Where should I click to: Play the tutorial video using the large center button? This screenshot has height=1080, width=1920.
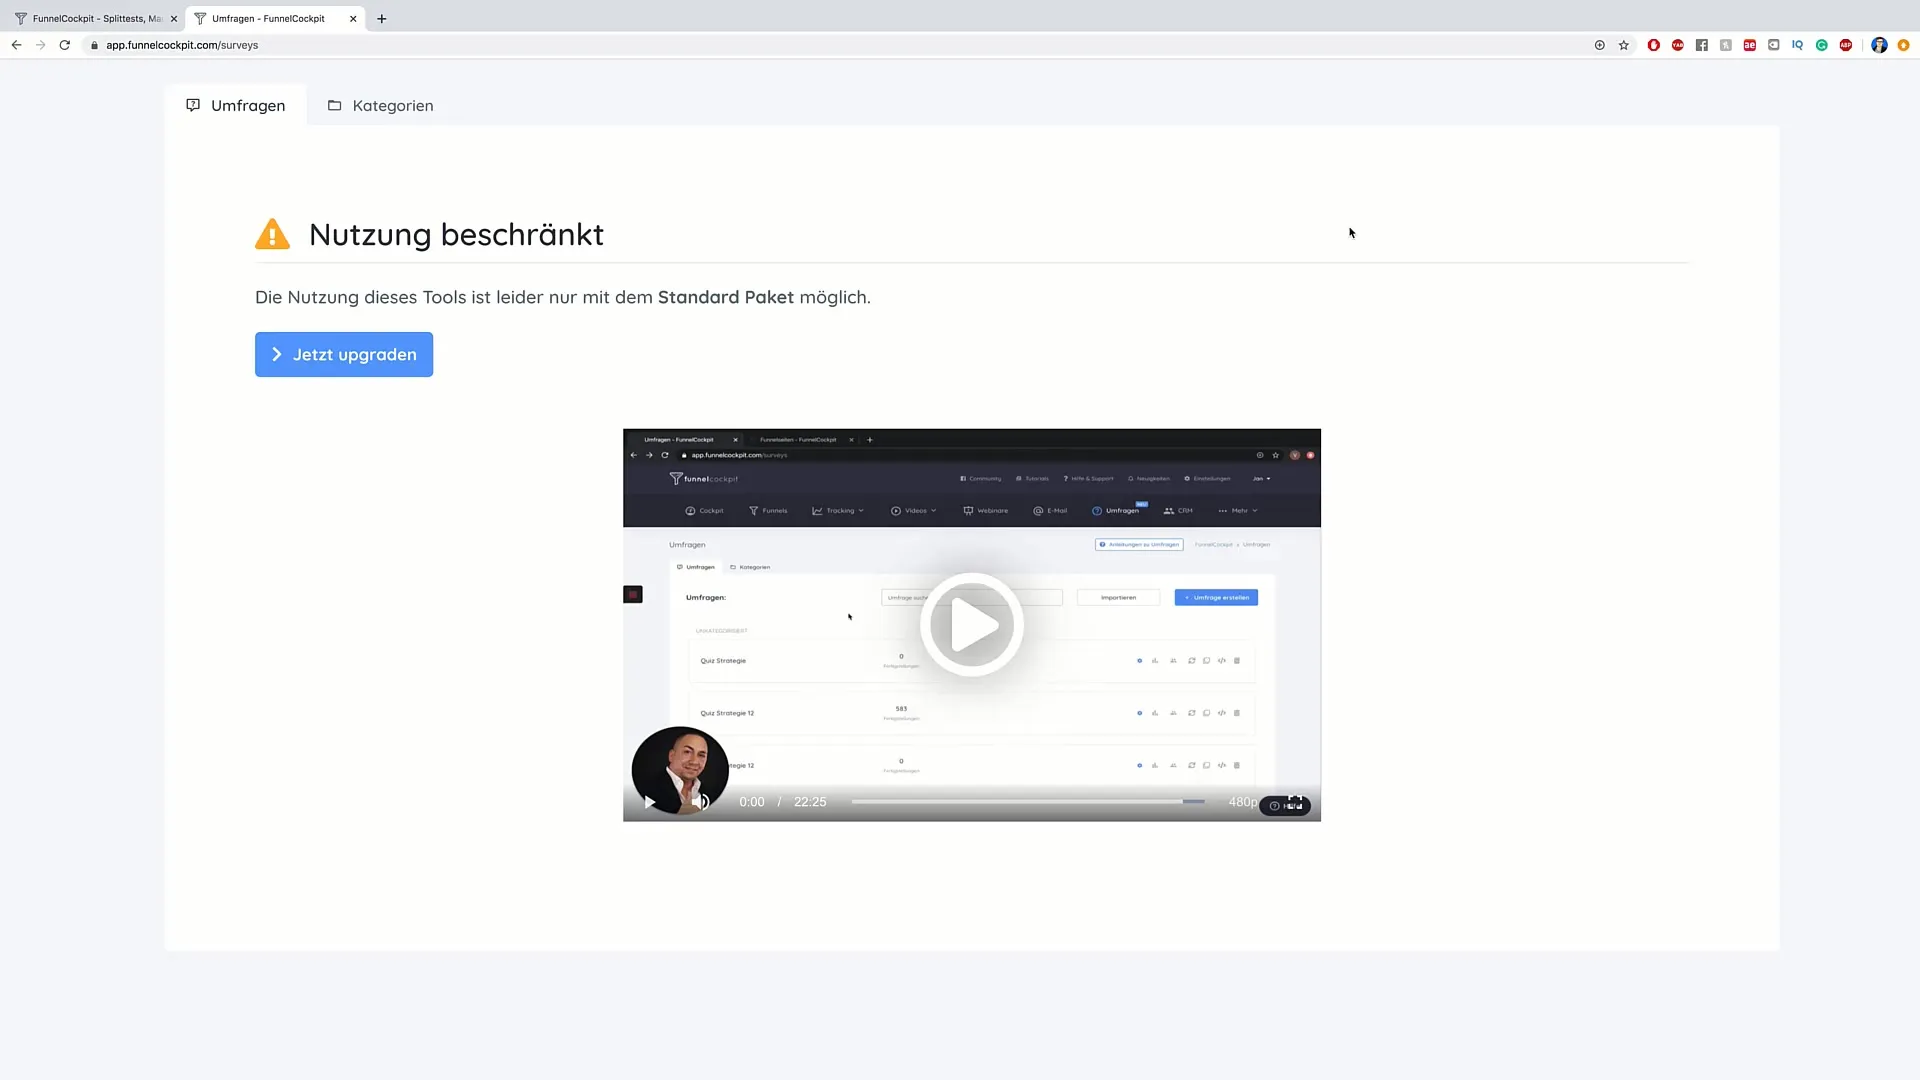click(971, 625)
